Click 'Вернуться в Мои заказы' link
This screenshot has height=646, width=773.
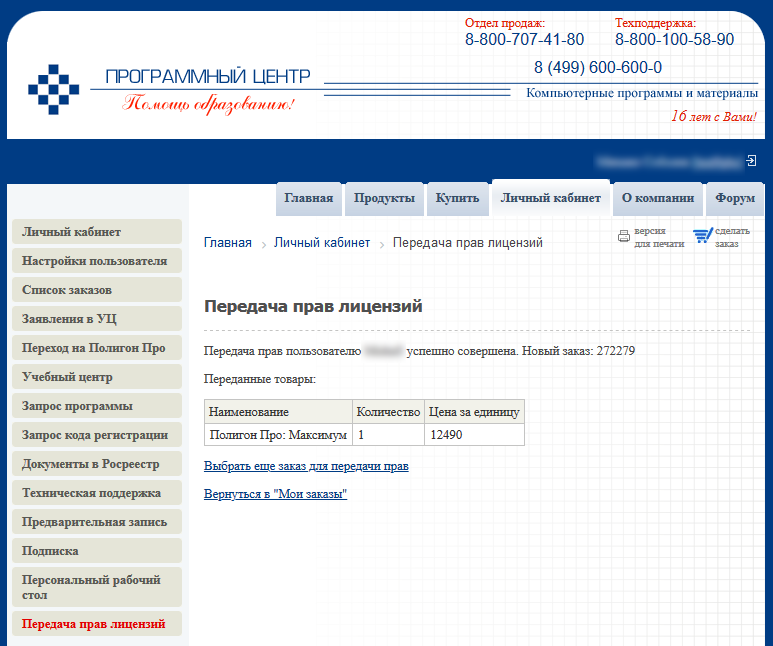(276, 494)
